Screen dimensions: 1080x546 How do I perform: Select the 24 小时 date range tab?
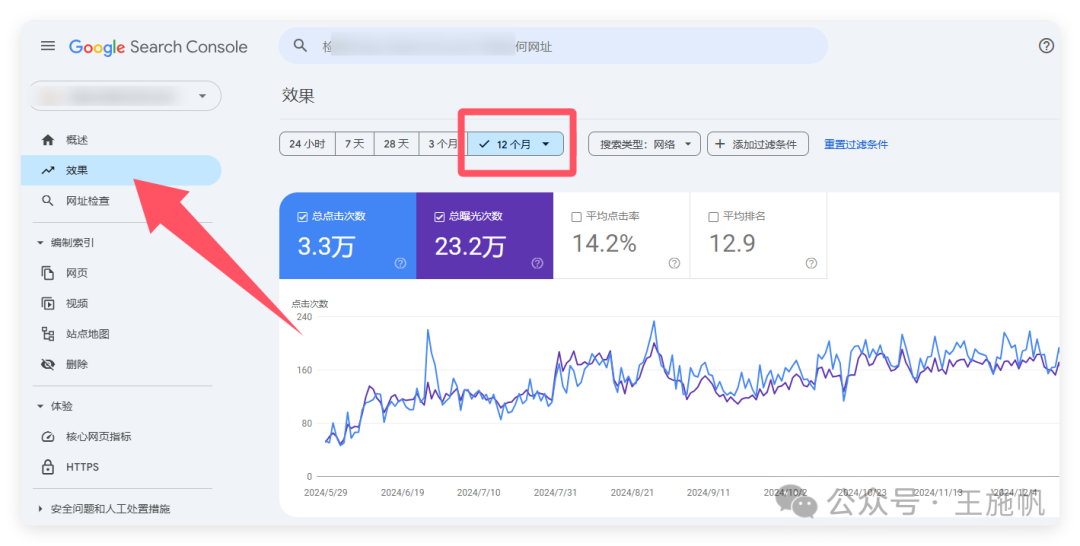(307, 144)
